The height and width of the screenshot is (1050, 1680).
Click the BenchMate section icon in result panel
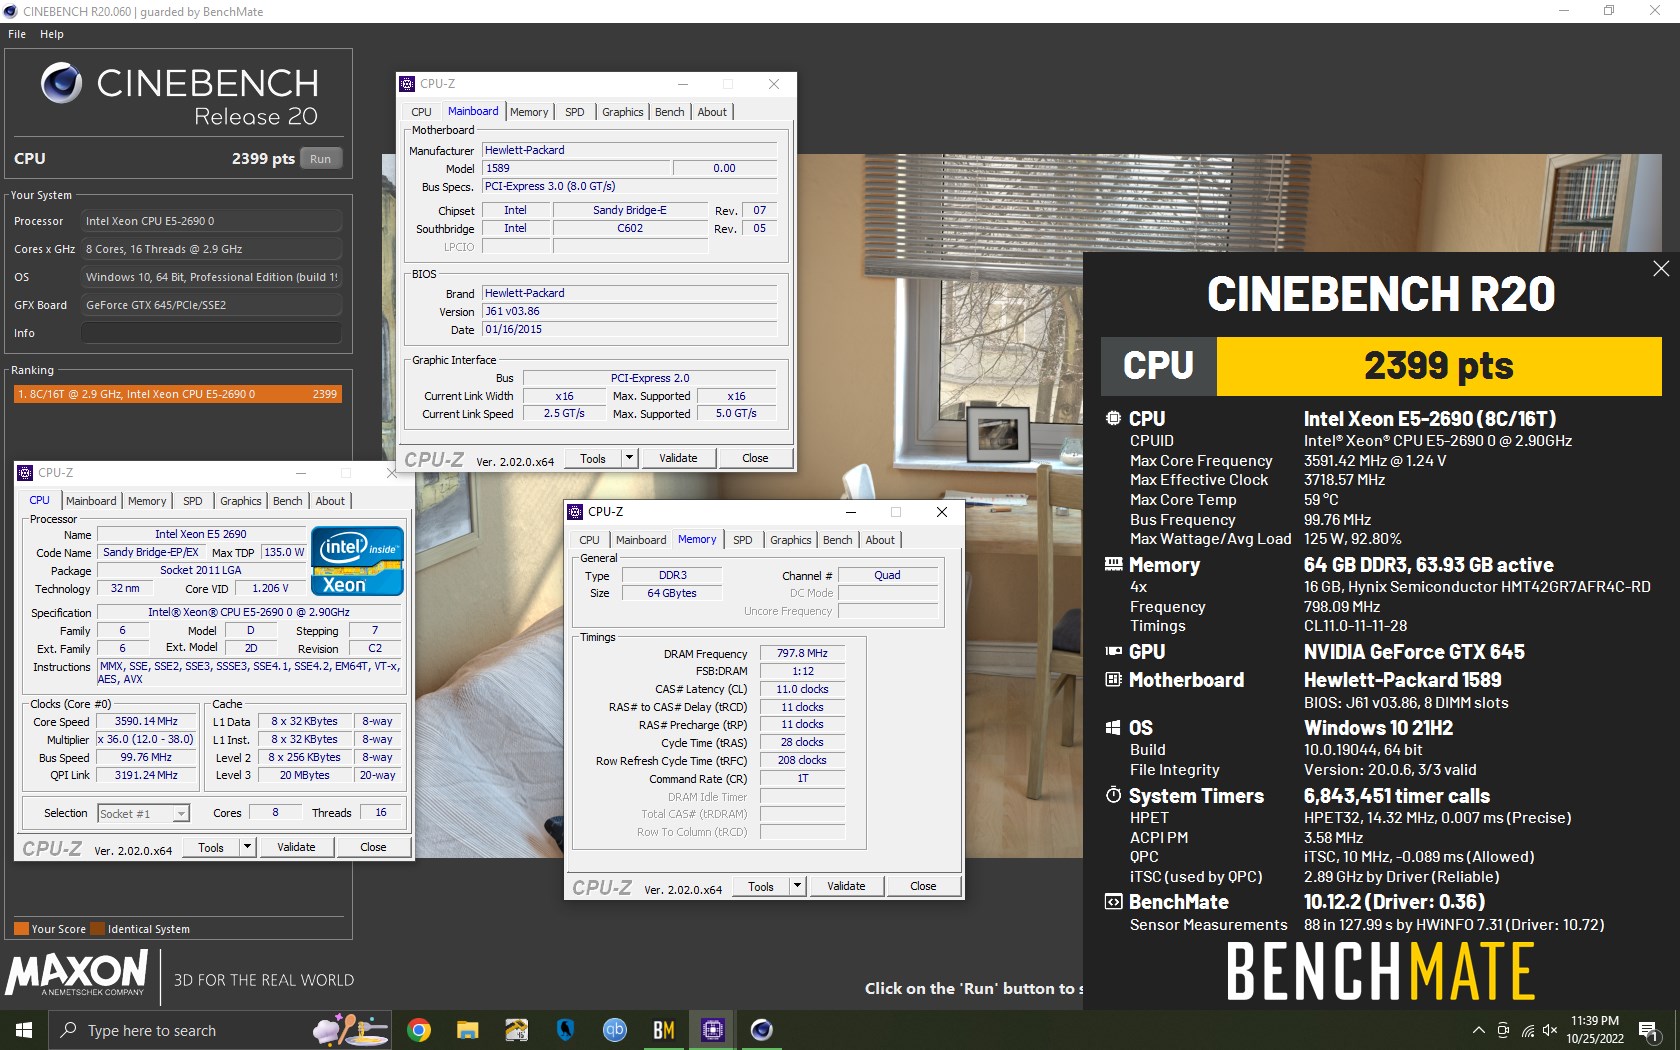click(x=1113, y=902)
